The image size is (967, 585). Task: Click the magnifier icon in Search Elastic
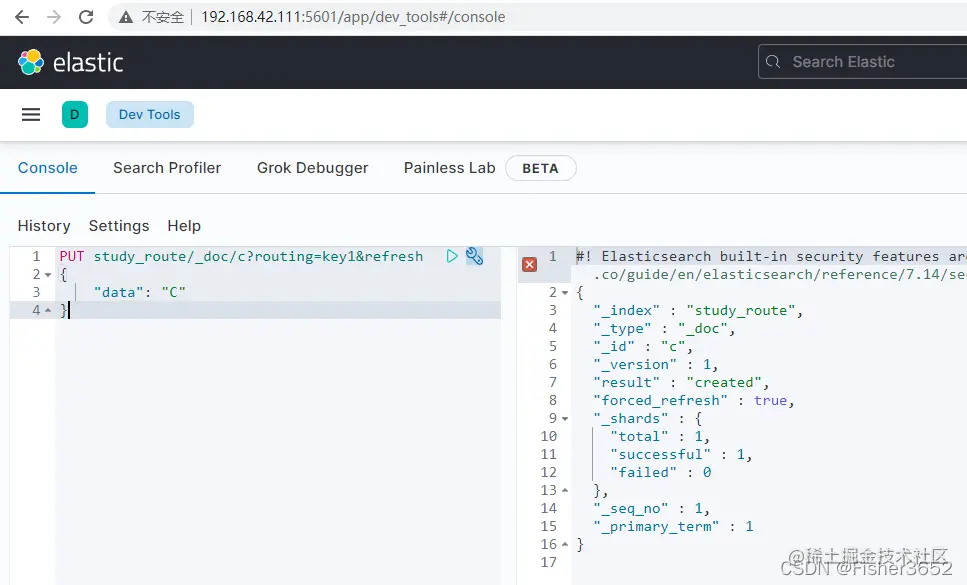773,62
